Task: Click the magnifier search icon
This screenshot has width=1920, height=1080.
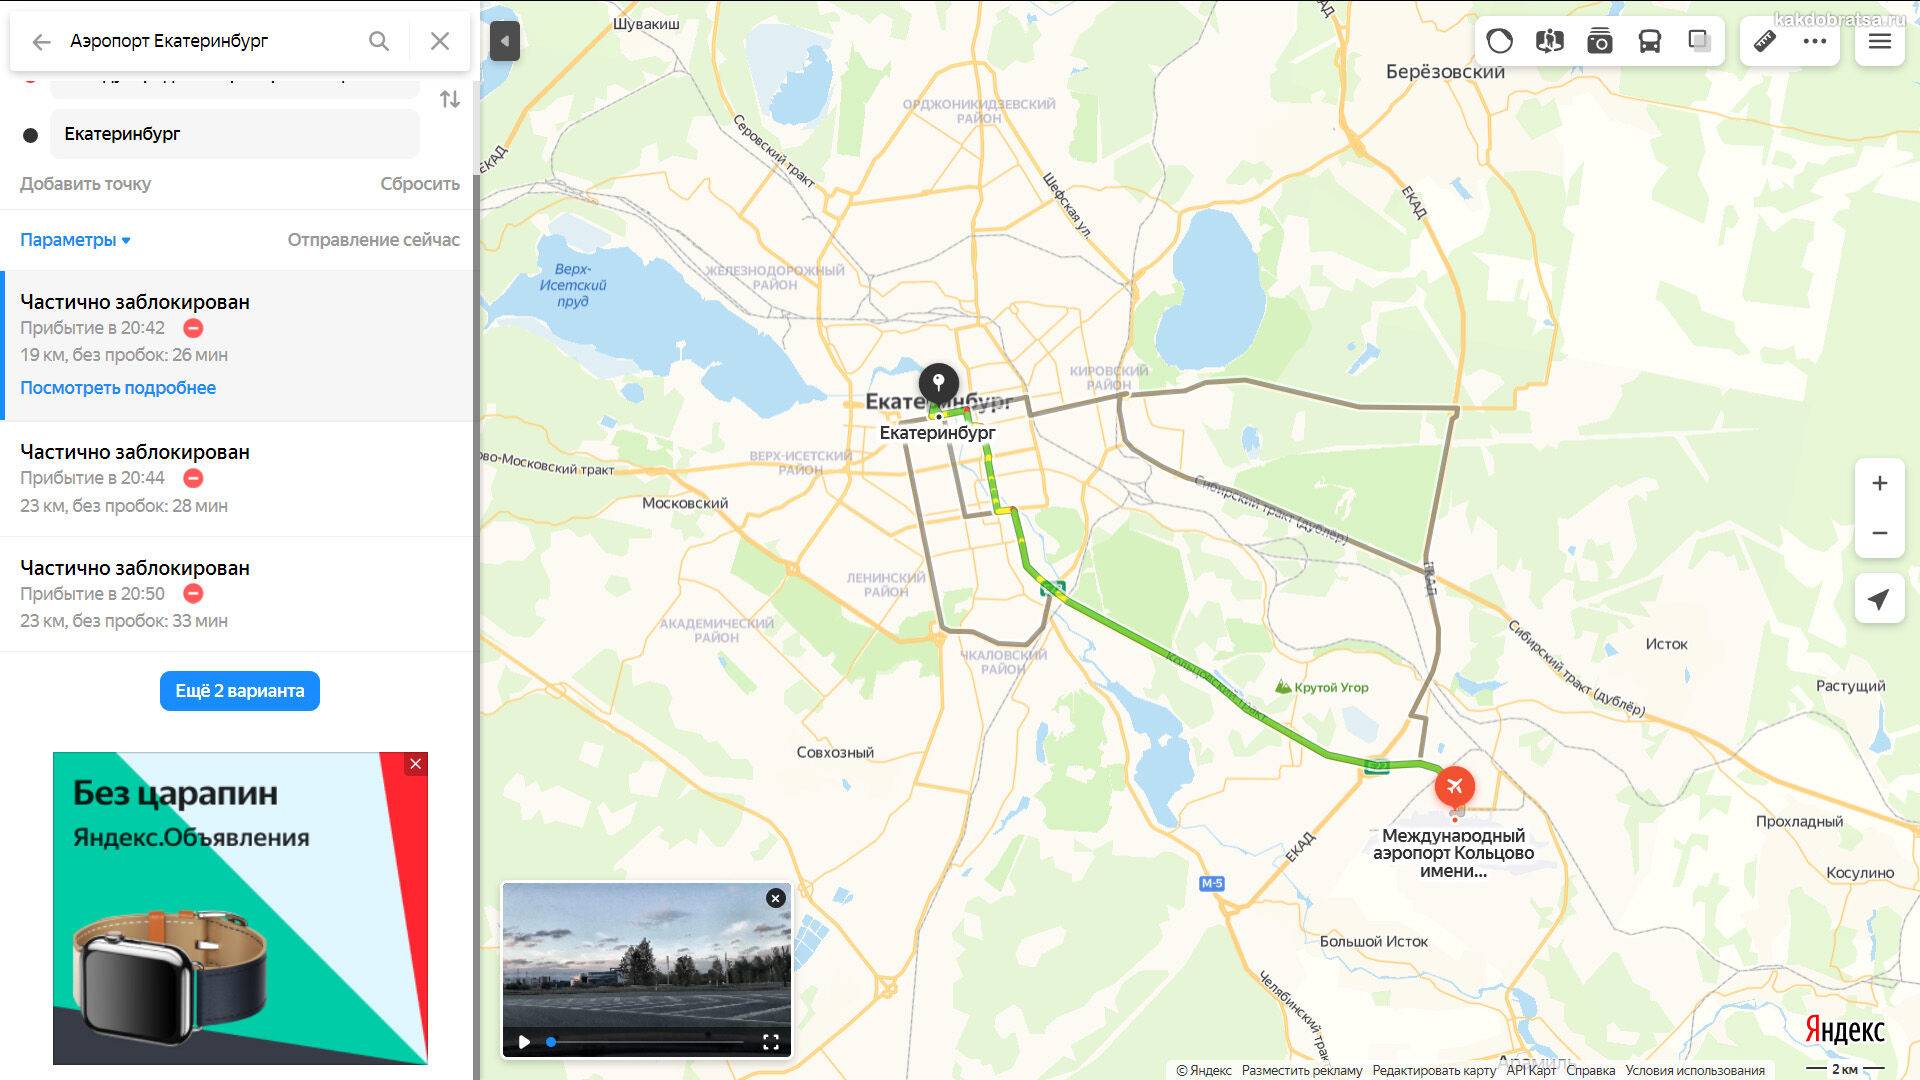Action: coord(379,41)
